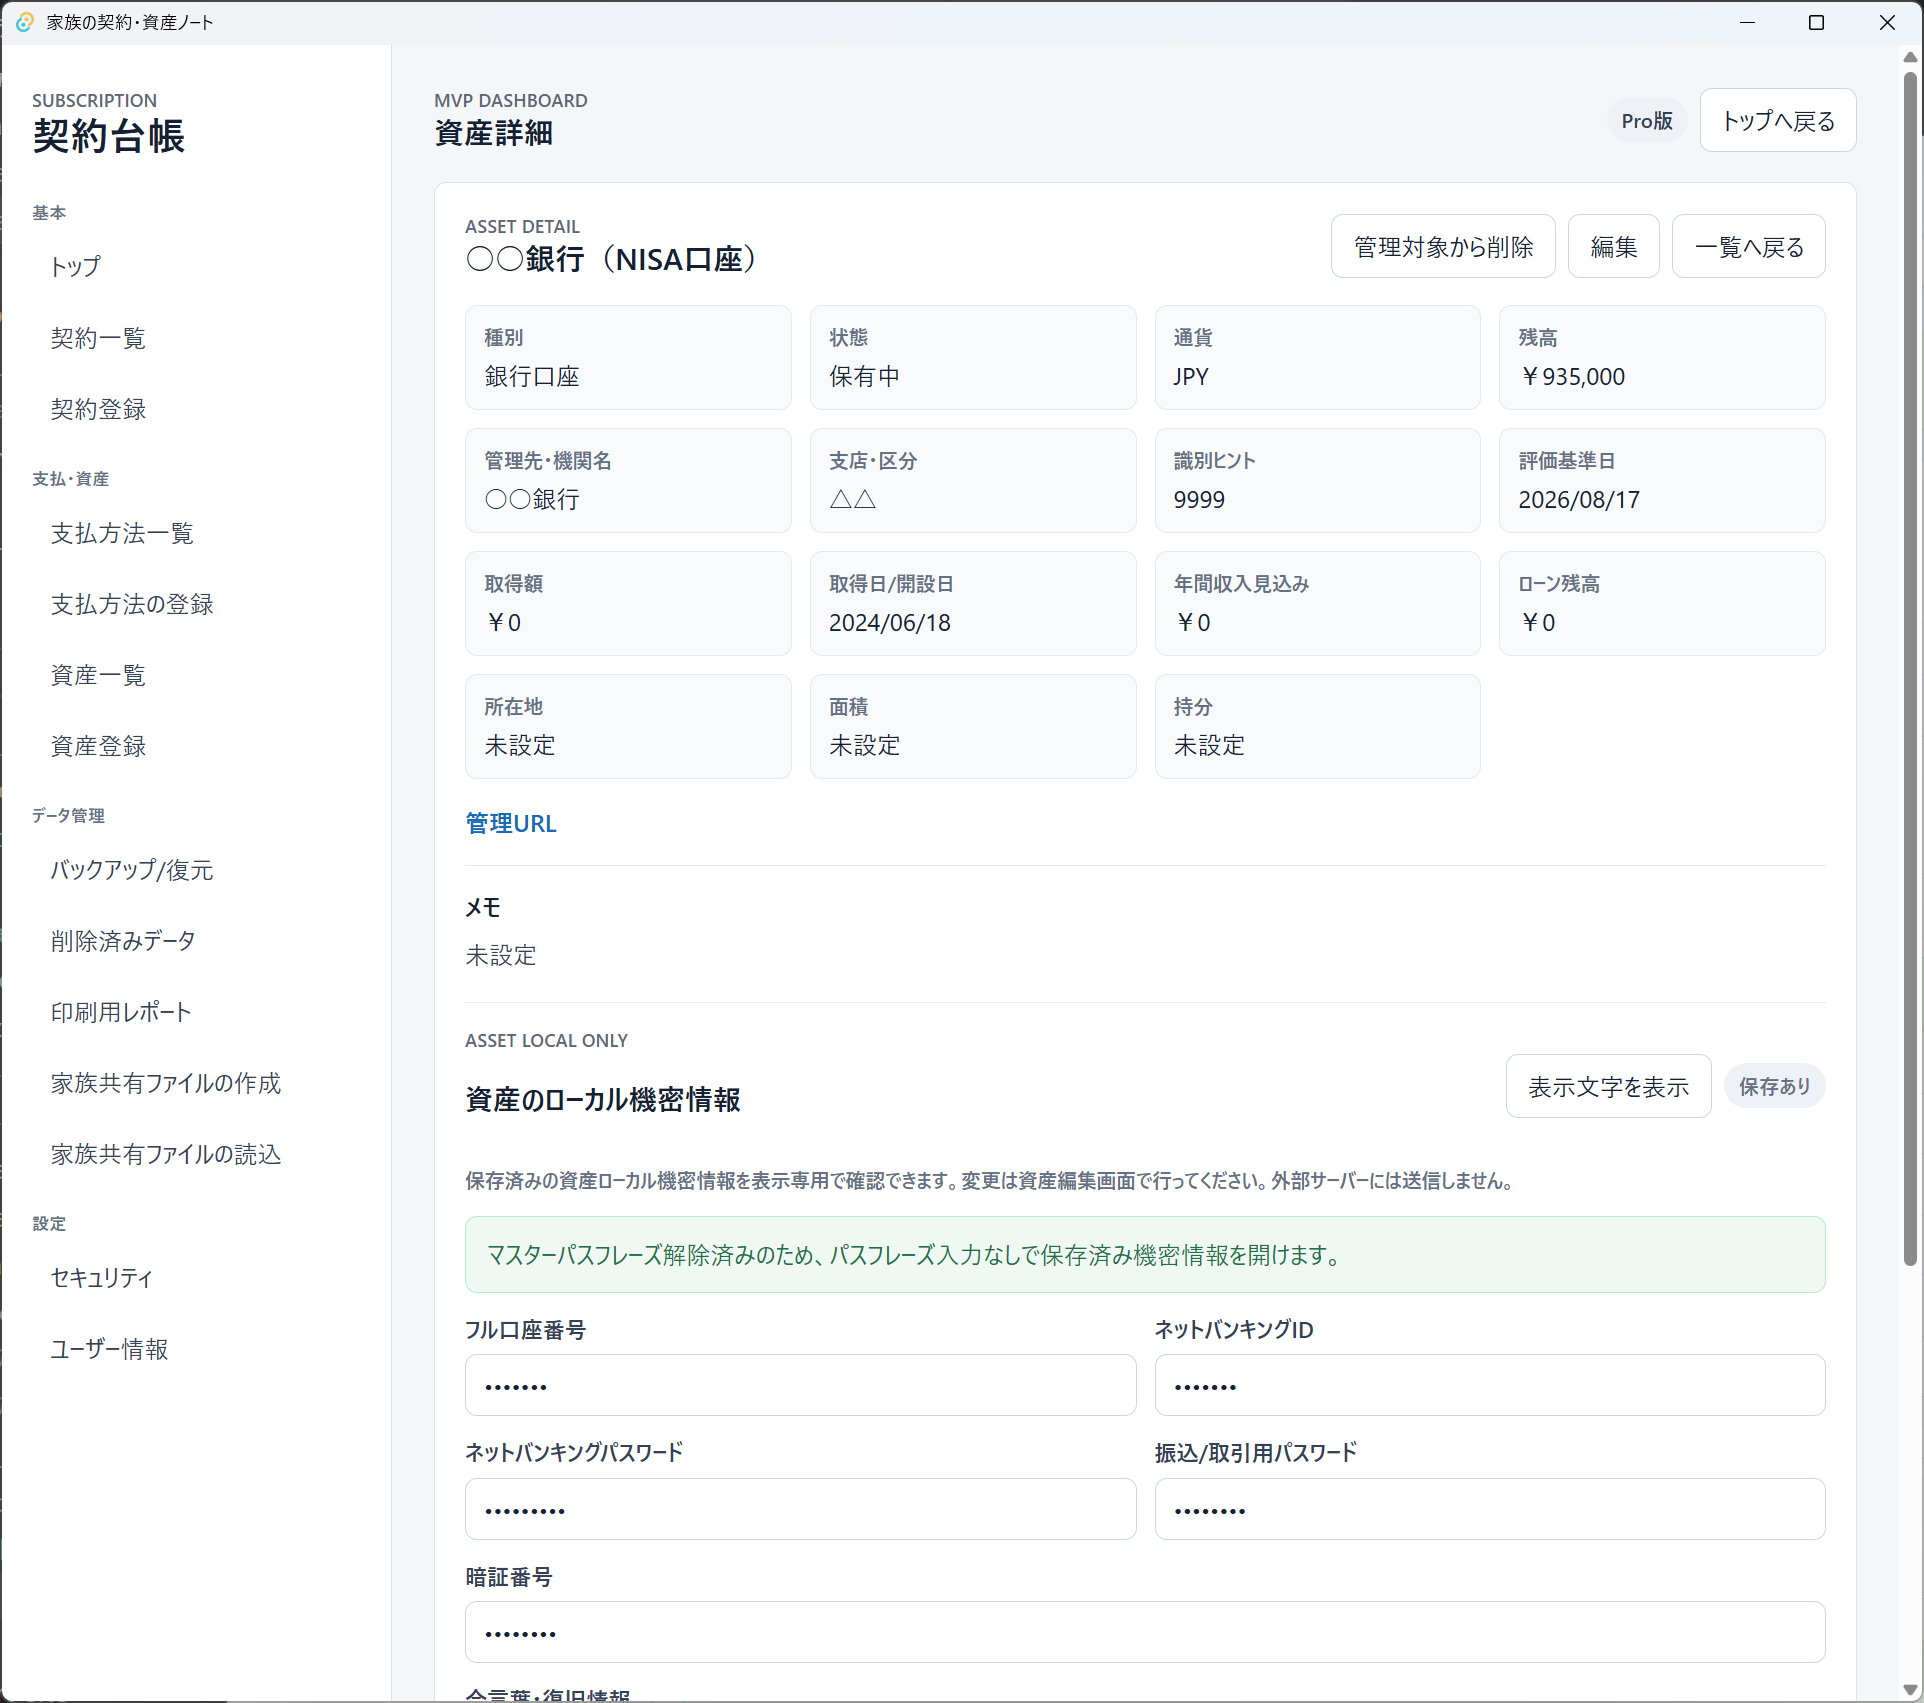1924x1703 pixels.
Task: Click the フル口座番号 field
Action: pyautogui.click(x=800, y=1385)
